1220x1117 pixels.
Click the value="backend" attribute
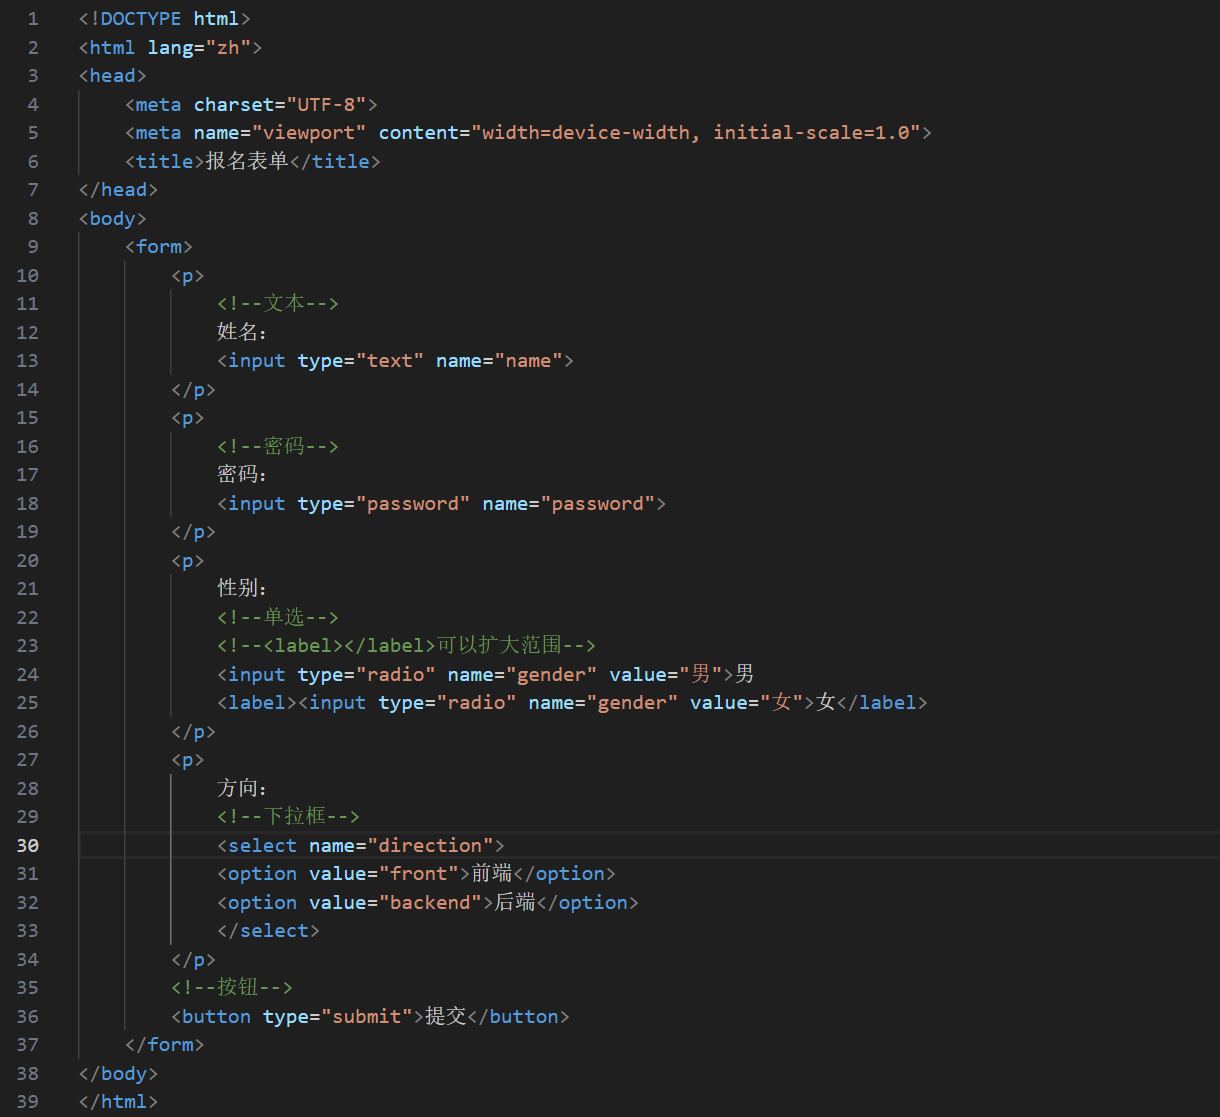click(x=396, y=902)
